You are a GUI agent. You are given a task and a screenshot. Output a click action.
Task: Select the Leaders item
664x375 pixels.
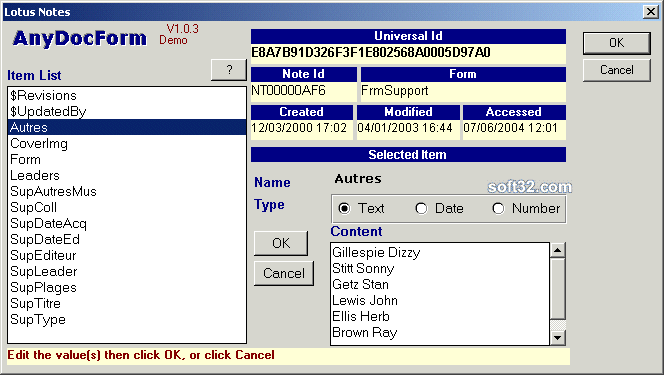coord(127,175)
